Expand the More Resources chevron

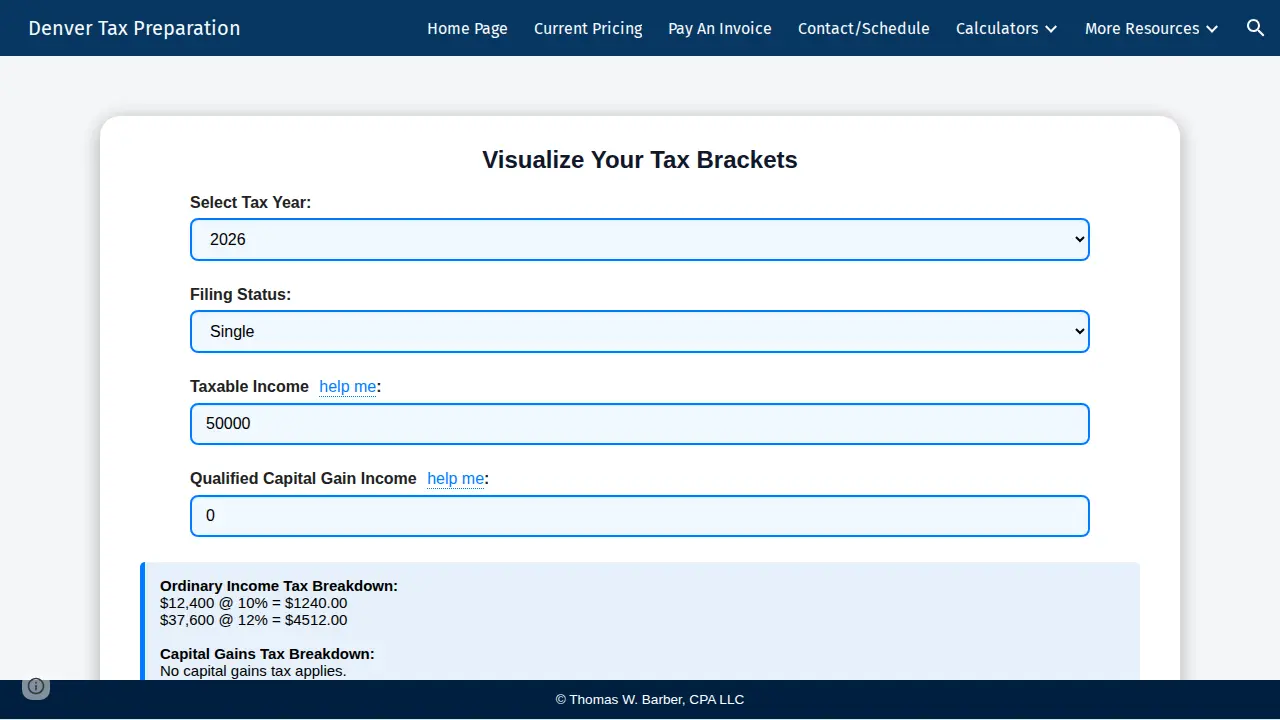coord(1212,29)
